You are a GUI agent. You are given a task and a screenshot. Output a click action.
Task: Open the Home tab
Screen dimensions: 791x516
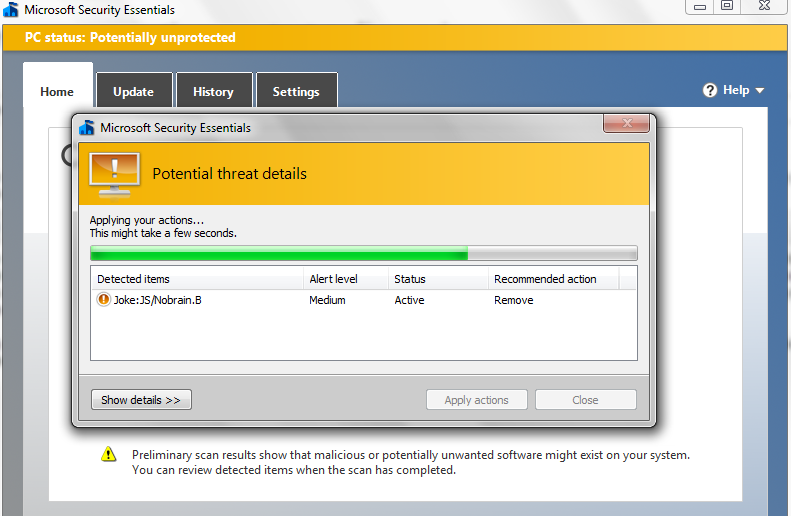tap(58, 85)
